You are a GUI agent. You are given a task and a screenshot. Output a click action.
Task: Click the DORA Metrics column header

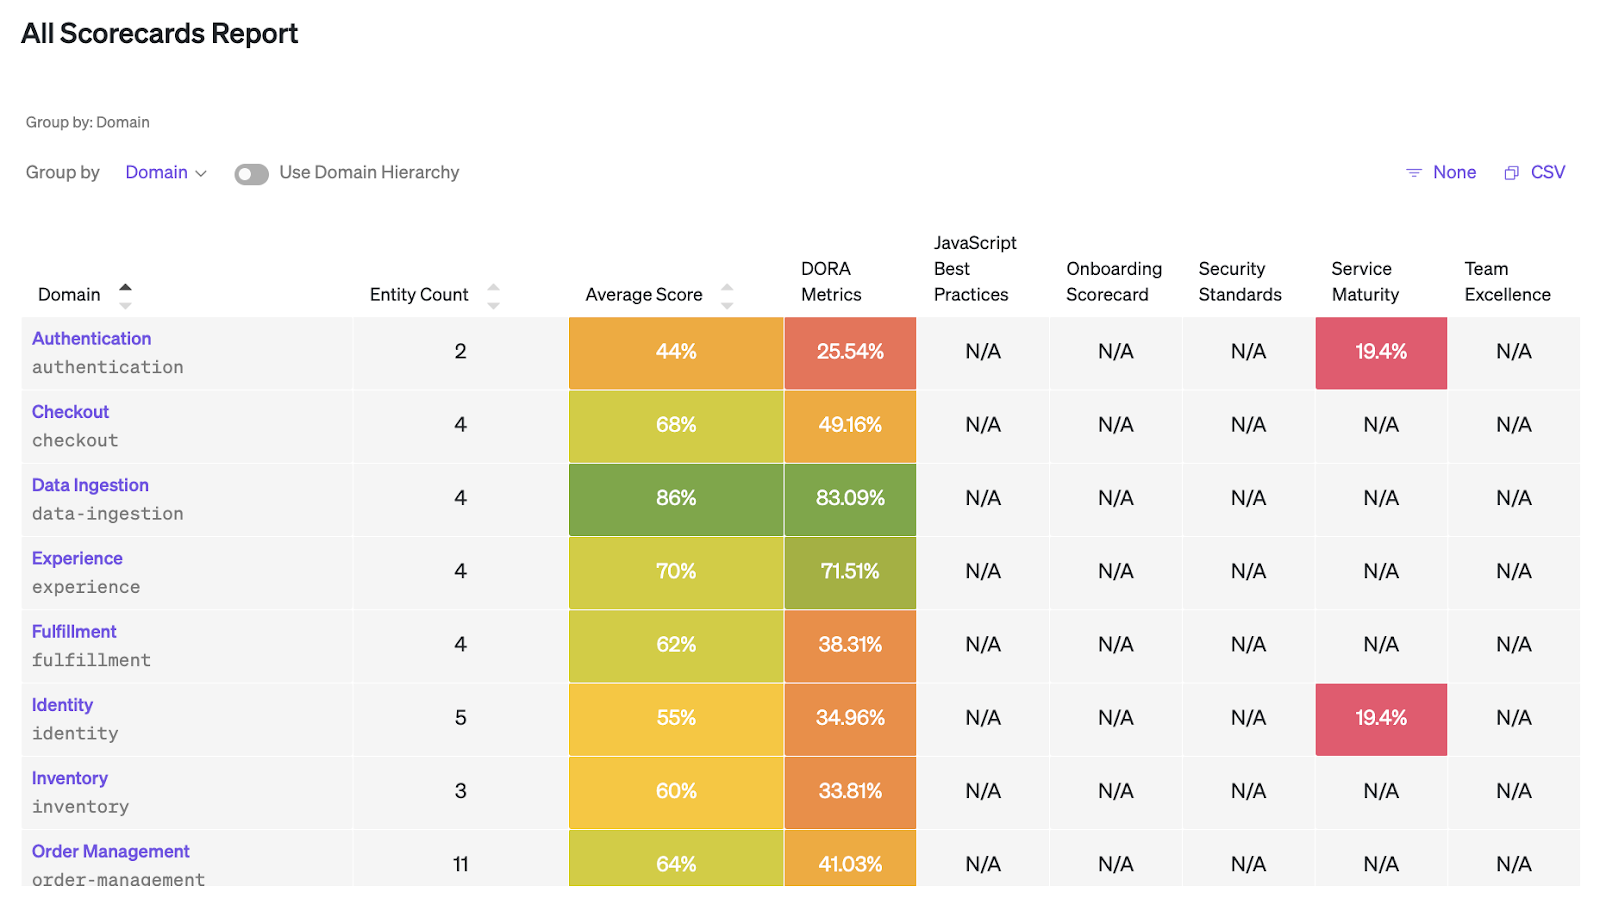pos(831,282)
